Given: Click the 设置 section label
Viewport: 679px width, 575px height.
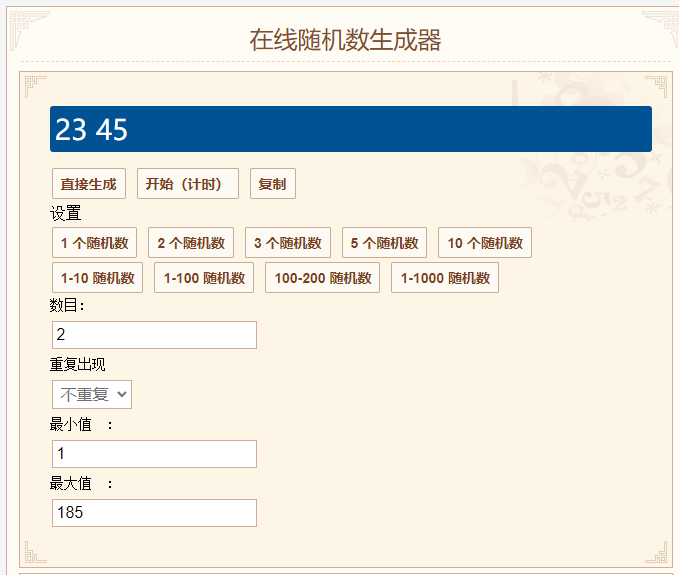Looking at the screenshot, I should [65, 213].
